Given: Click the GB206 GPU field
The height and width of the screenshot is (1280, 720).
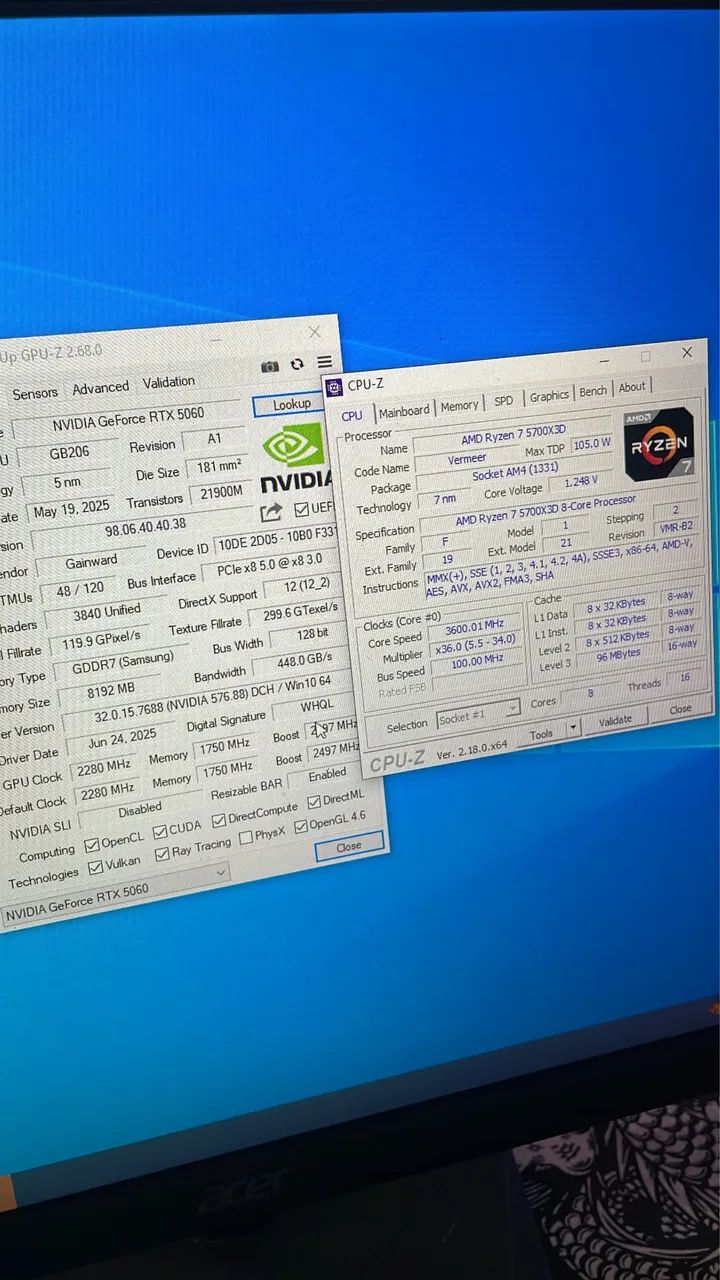Looking at the screenshot, I should [x=69, y=452].
